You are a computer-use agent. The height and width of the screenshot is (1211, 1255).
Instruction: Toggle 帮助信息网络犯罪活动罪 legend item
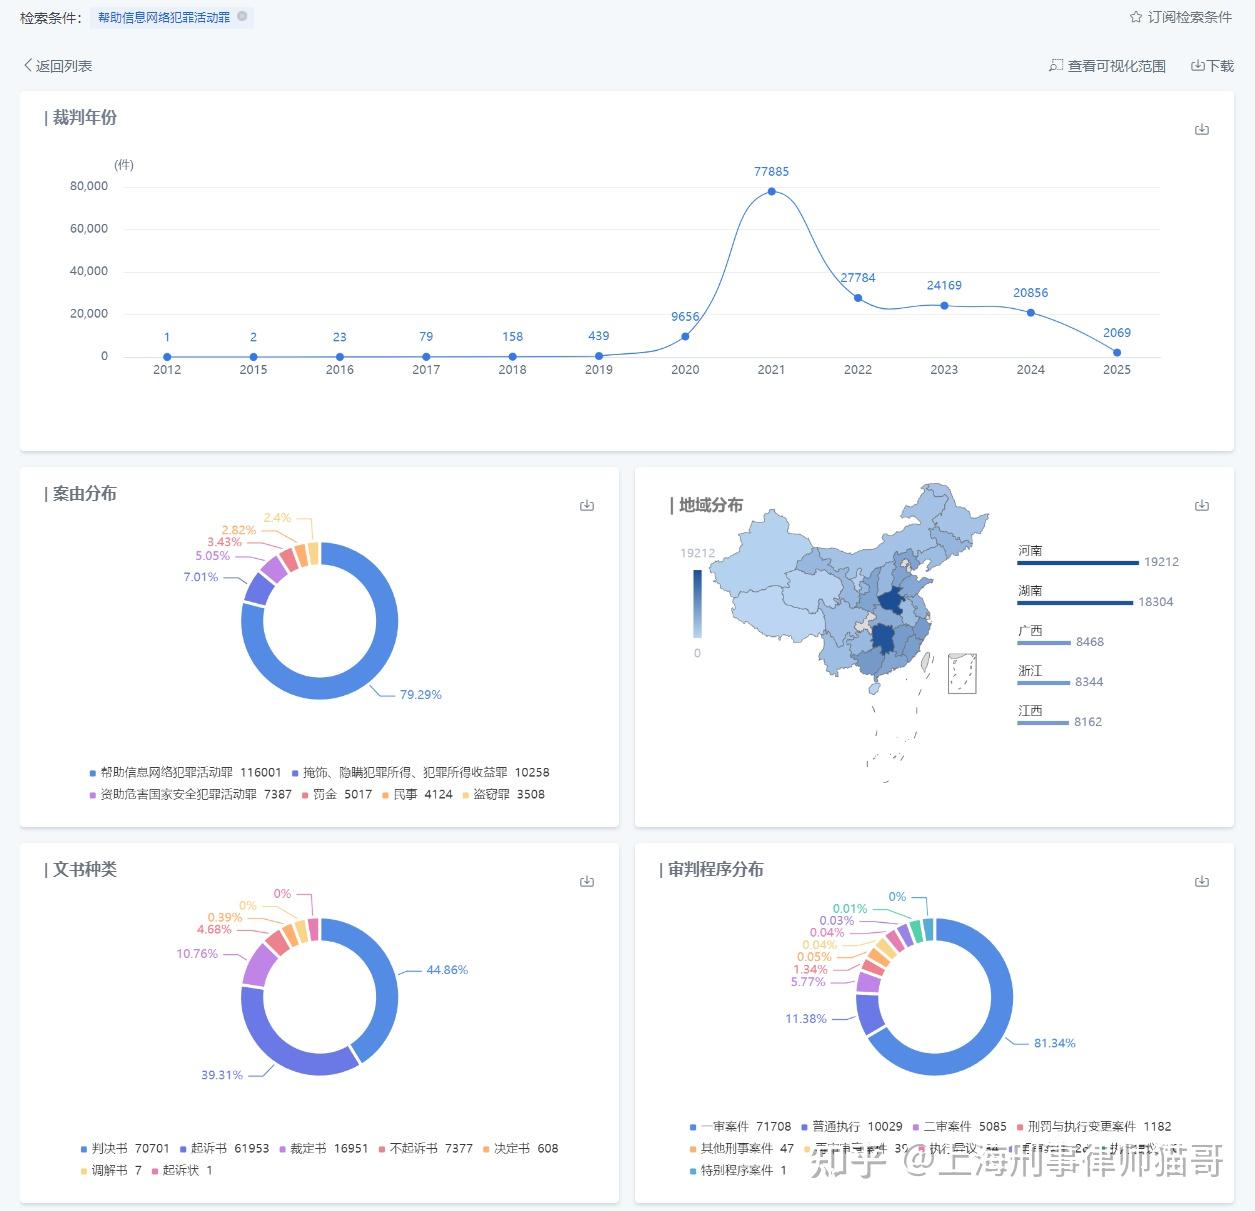[x=185, y=773]
